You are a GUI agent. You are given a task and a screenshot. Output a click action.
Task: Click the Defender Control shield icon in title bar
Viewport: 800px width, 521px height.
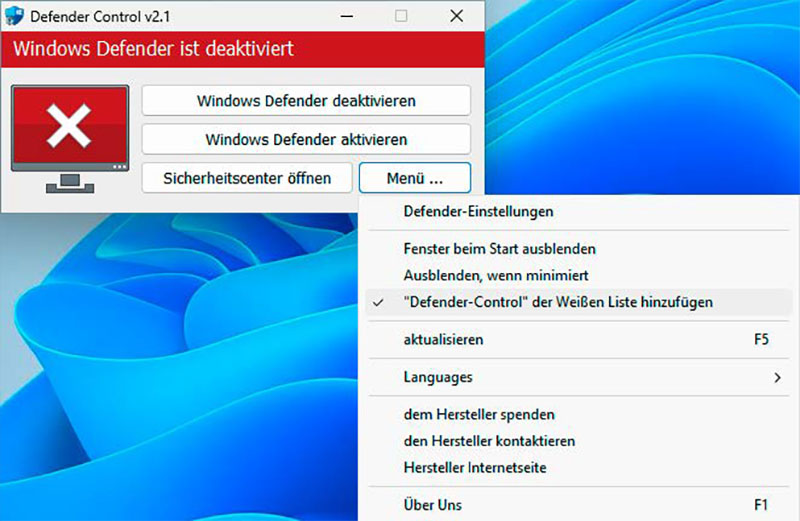(14, 15)
